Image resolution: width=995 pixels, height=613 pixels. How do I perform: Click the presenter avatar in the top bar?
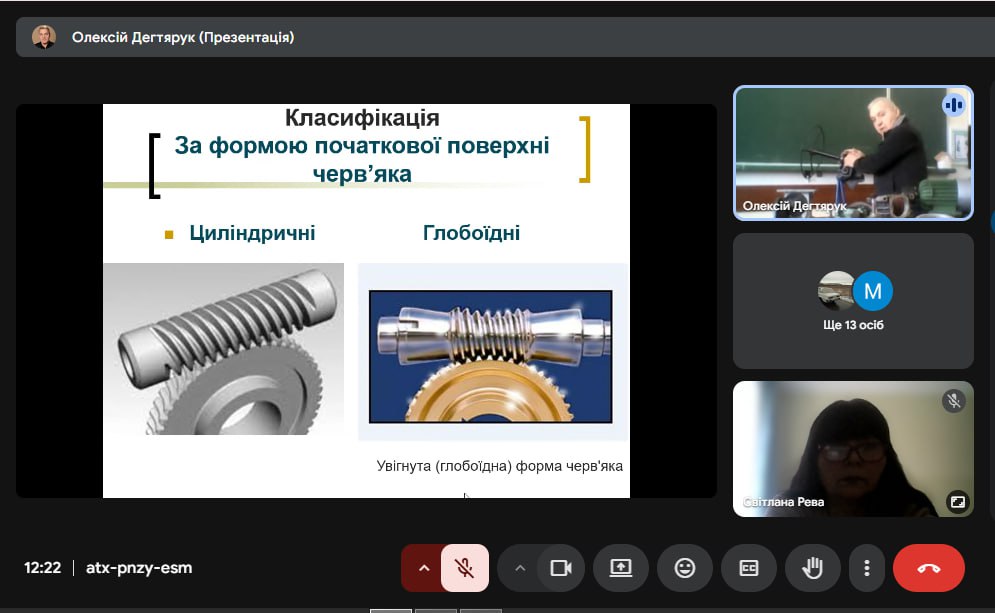(44, 37)
